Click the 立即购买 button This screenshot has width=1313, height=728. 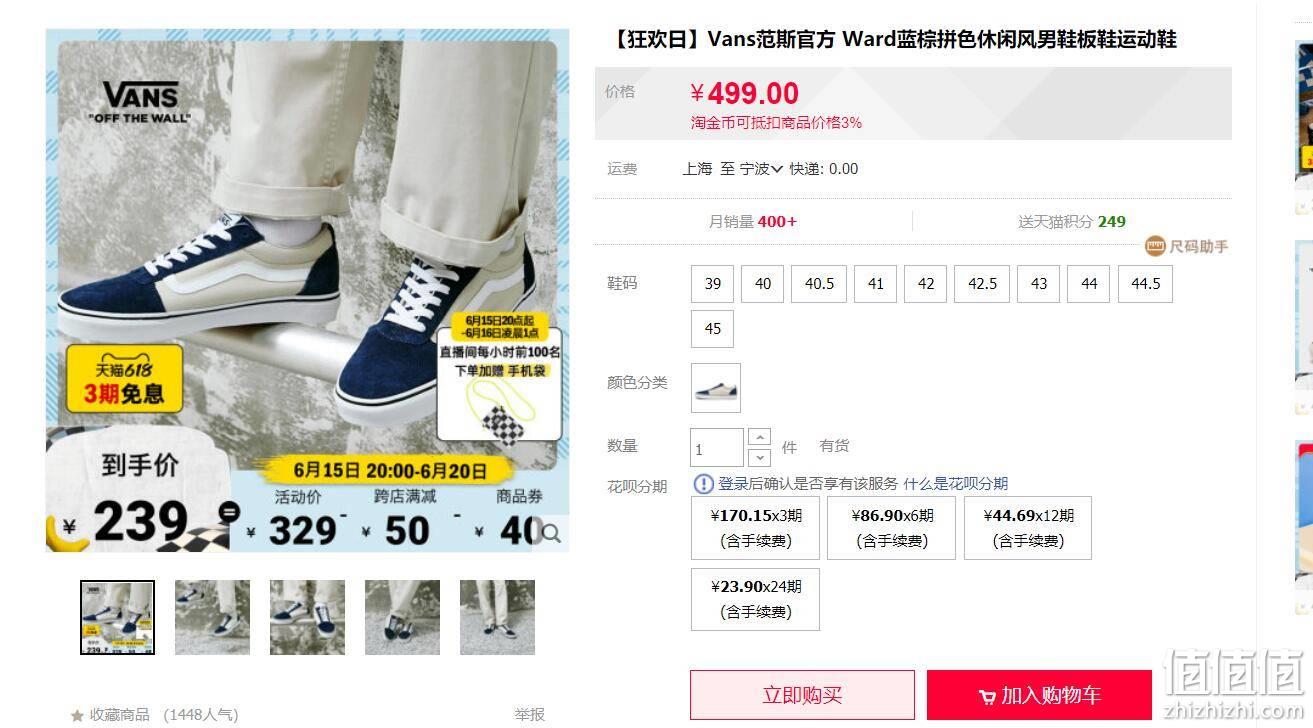click(802, 695)
